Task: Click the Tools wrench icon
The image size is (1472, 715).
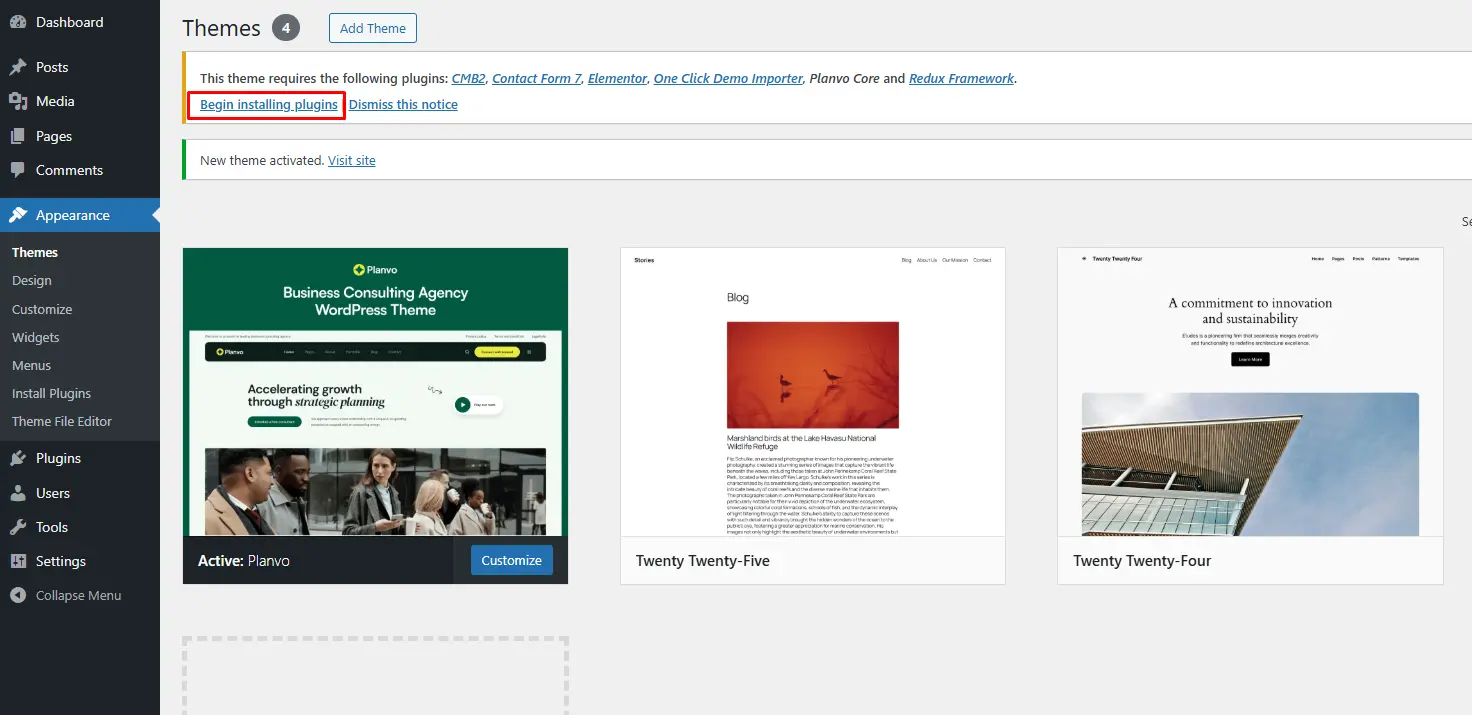Action: point(18,527)
